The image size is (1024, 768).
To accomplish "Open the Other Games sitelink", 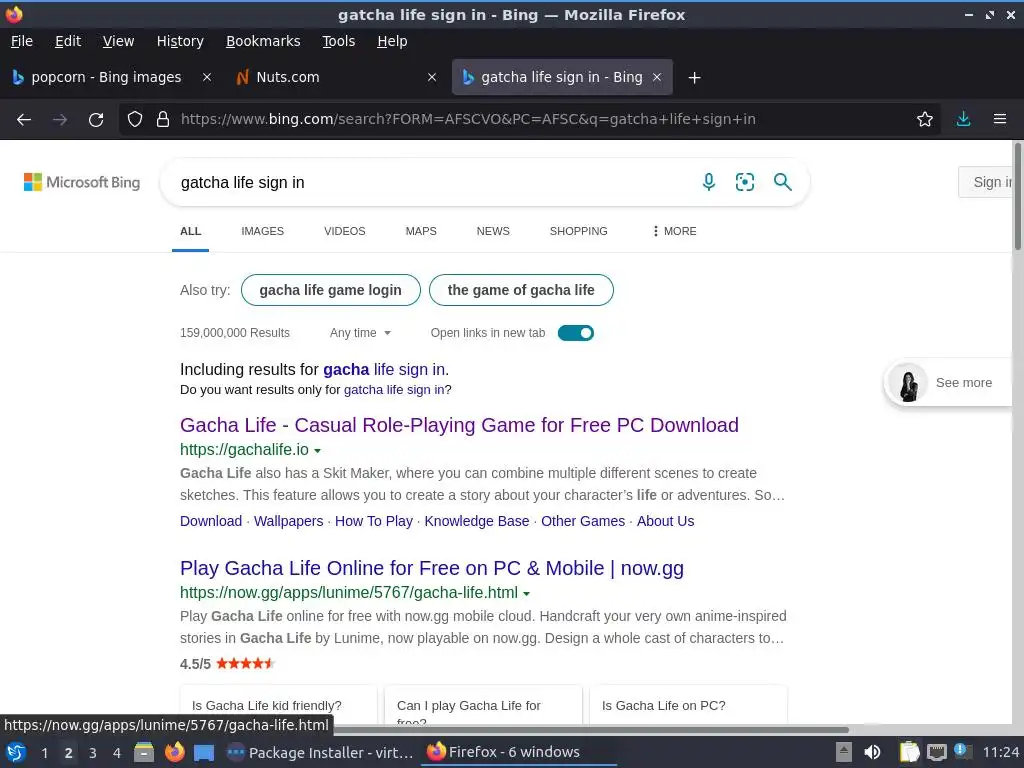I will point(583,521).
